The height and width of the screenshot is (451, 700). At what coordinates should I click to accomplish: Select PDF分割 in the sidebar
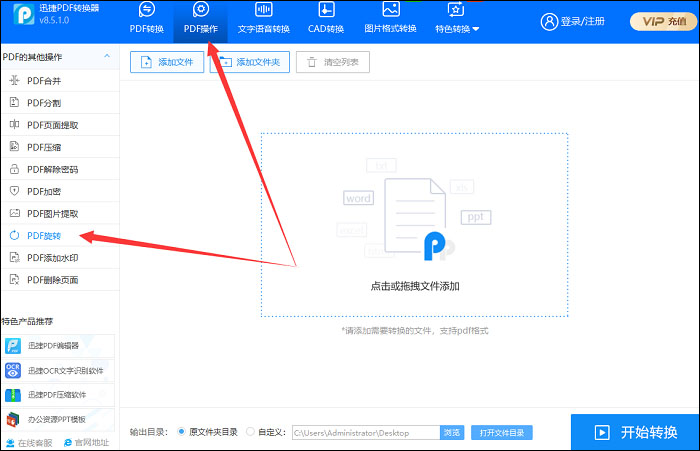pos(60,103)
